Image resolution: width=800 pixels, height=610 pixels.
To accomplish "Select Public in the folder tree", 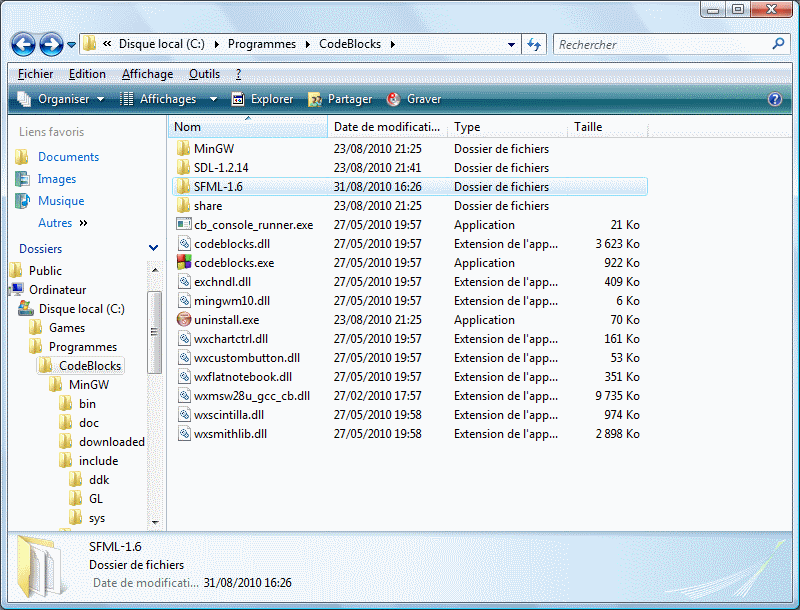I will point(45,271).
